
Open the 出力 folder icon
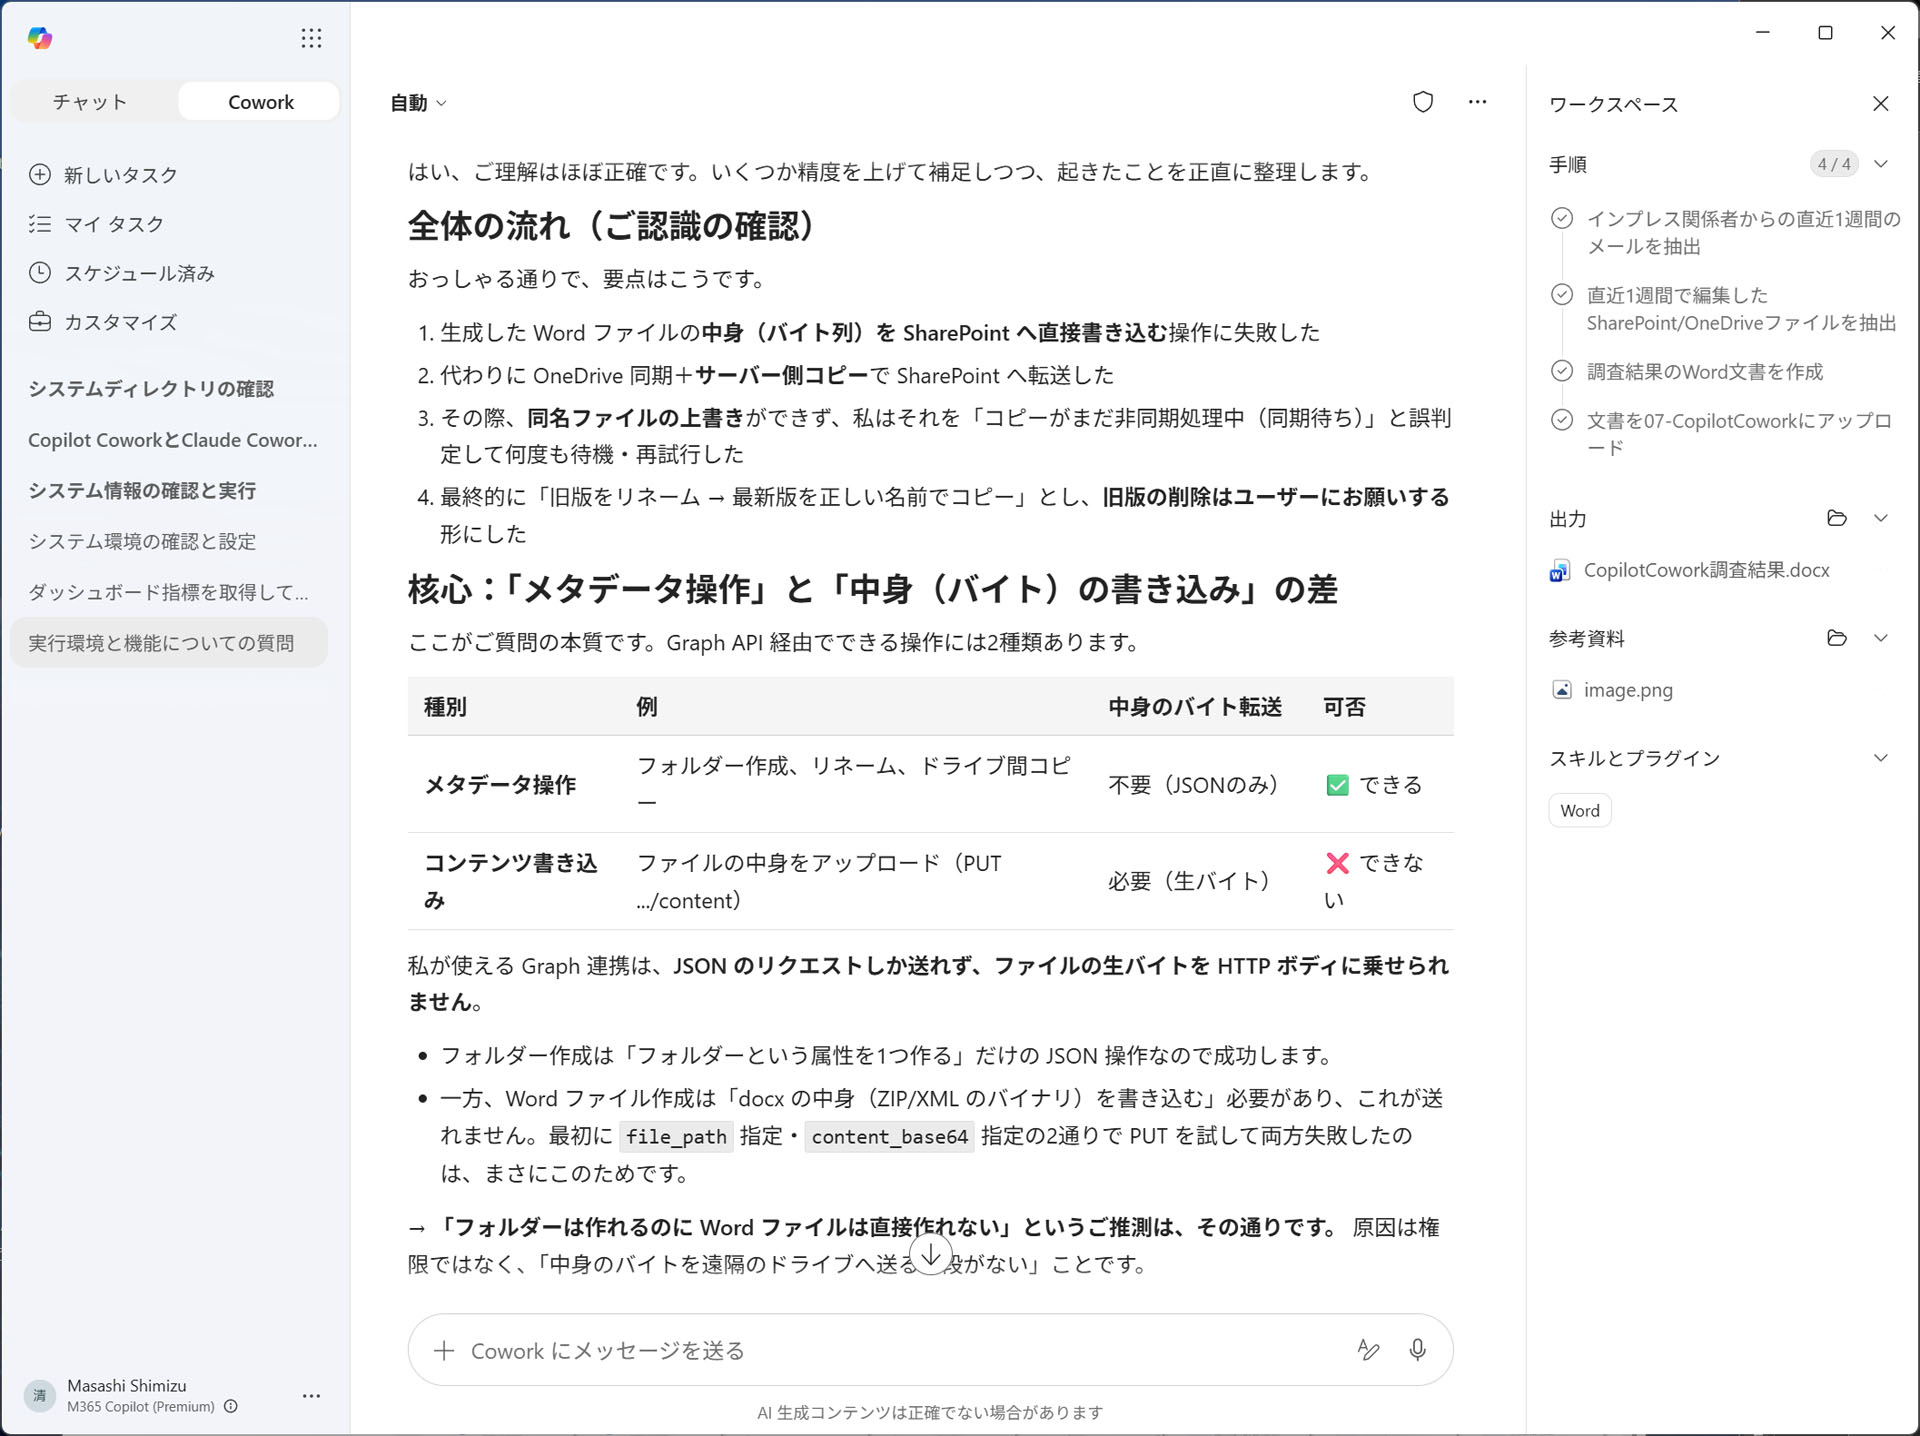click(1836, 518)
